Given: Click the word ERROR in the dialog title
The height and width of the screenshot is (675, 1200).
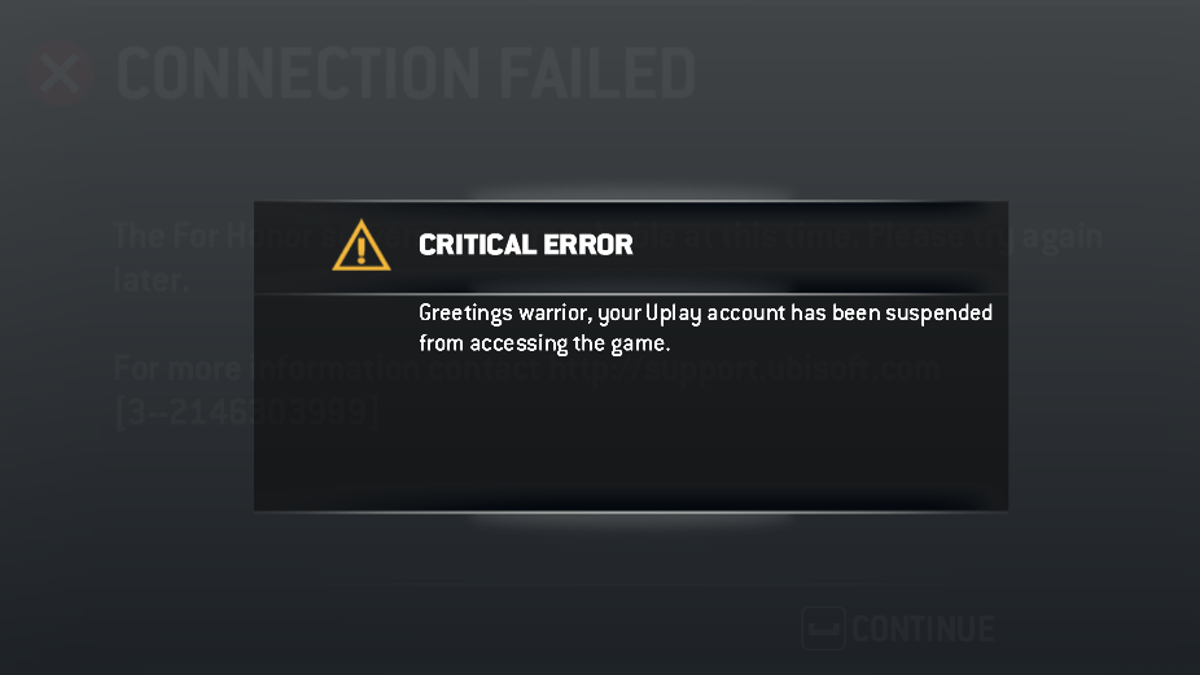Looking at the screenshot, I should (584, 245).
